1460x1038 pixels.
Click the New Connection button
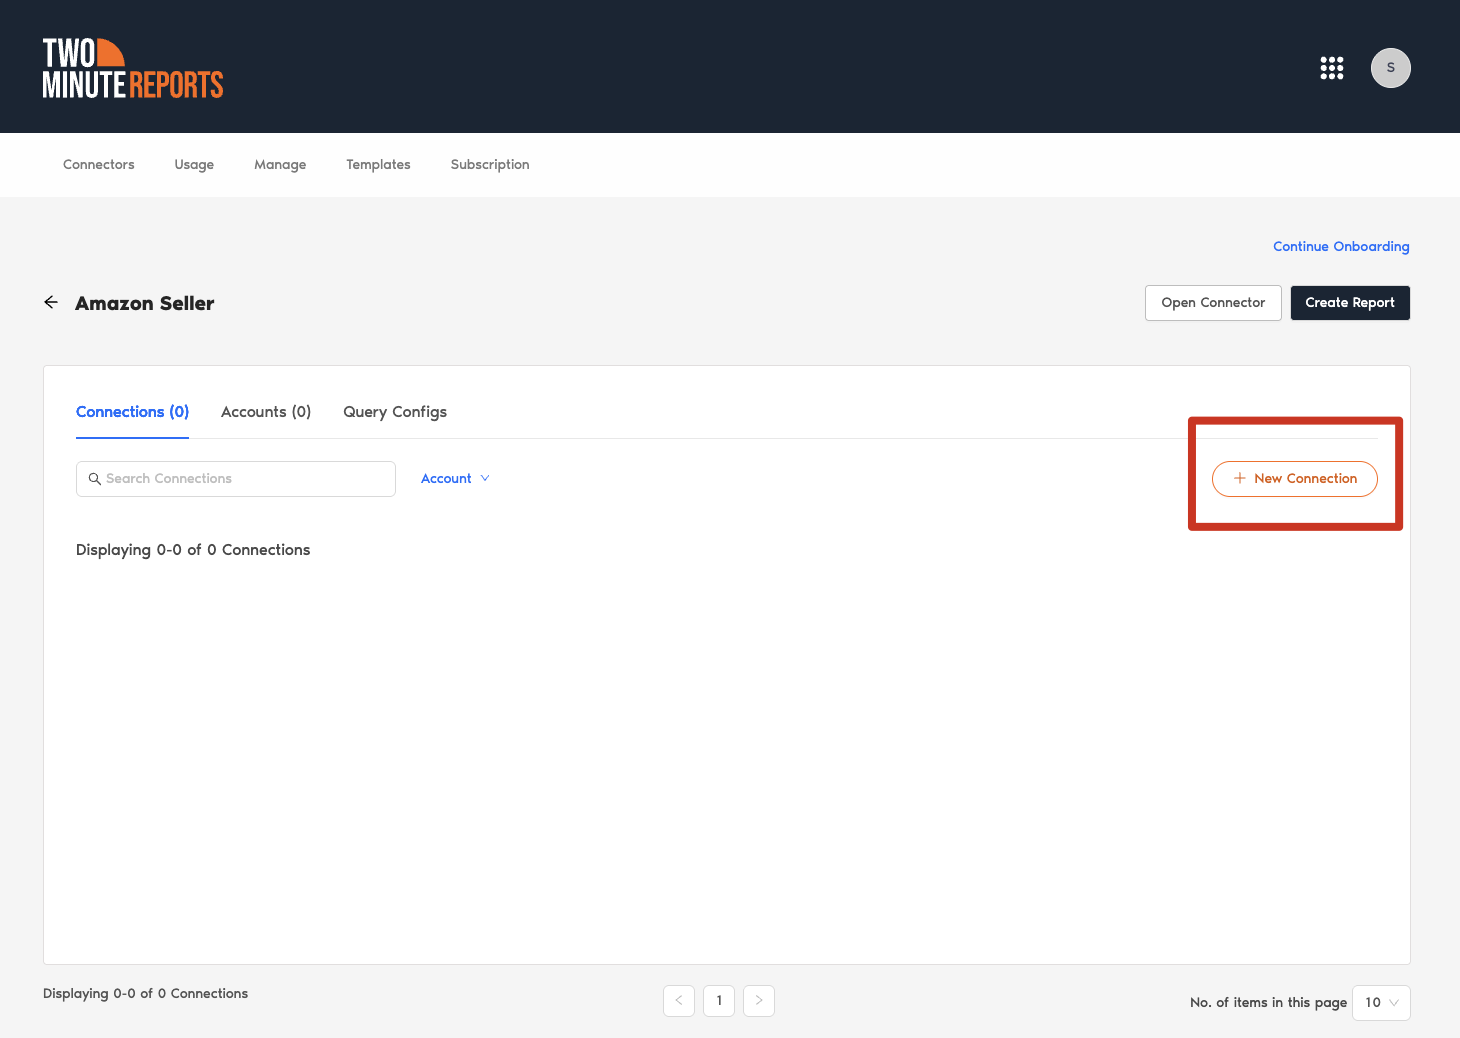tap(1294, 479)
